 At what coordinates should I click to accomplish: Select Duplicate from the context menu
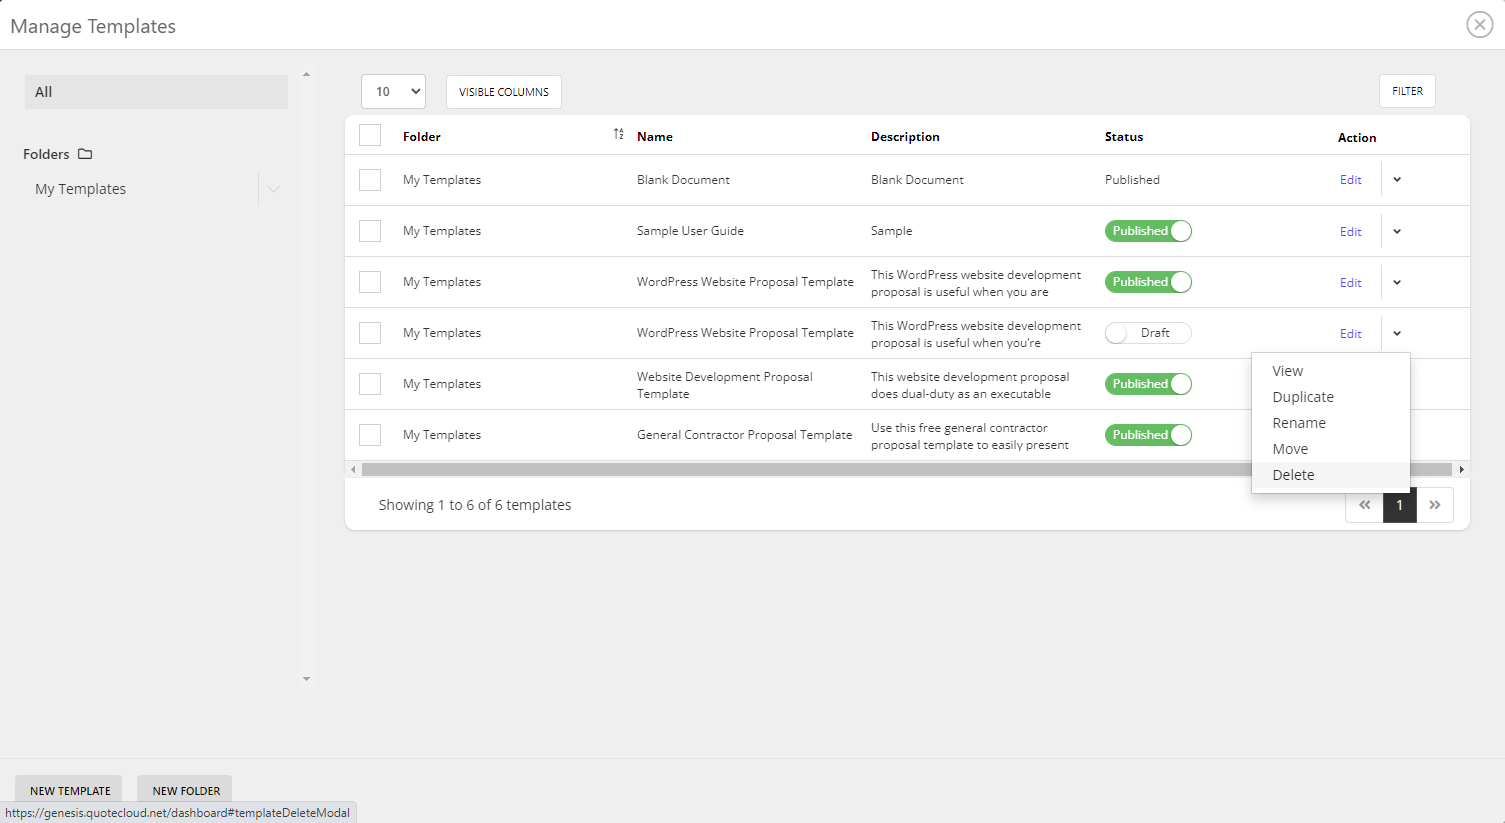[1302, 396]
